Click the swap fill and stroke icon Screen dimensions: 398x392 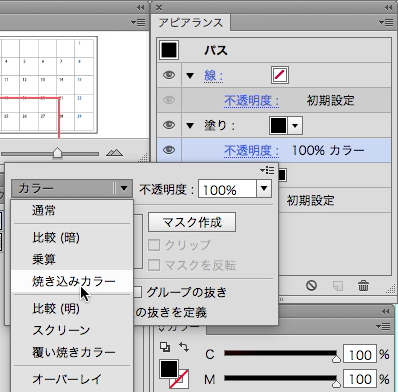[184, 347]
